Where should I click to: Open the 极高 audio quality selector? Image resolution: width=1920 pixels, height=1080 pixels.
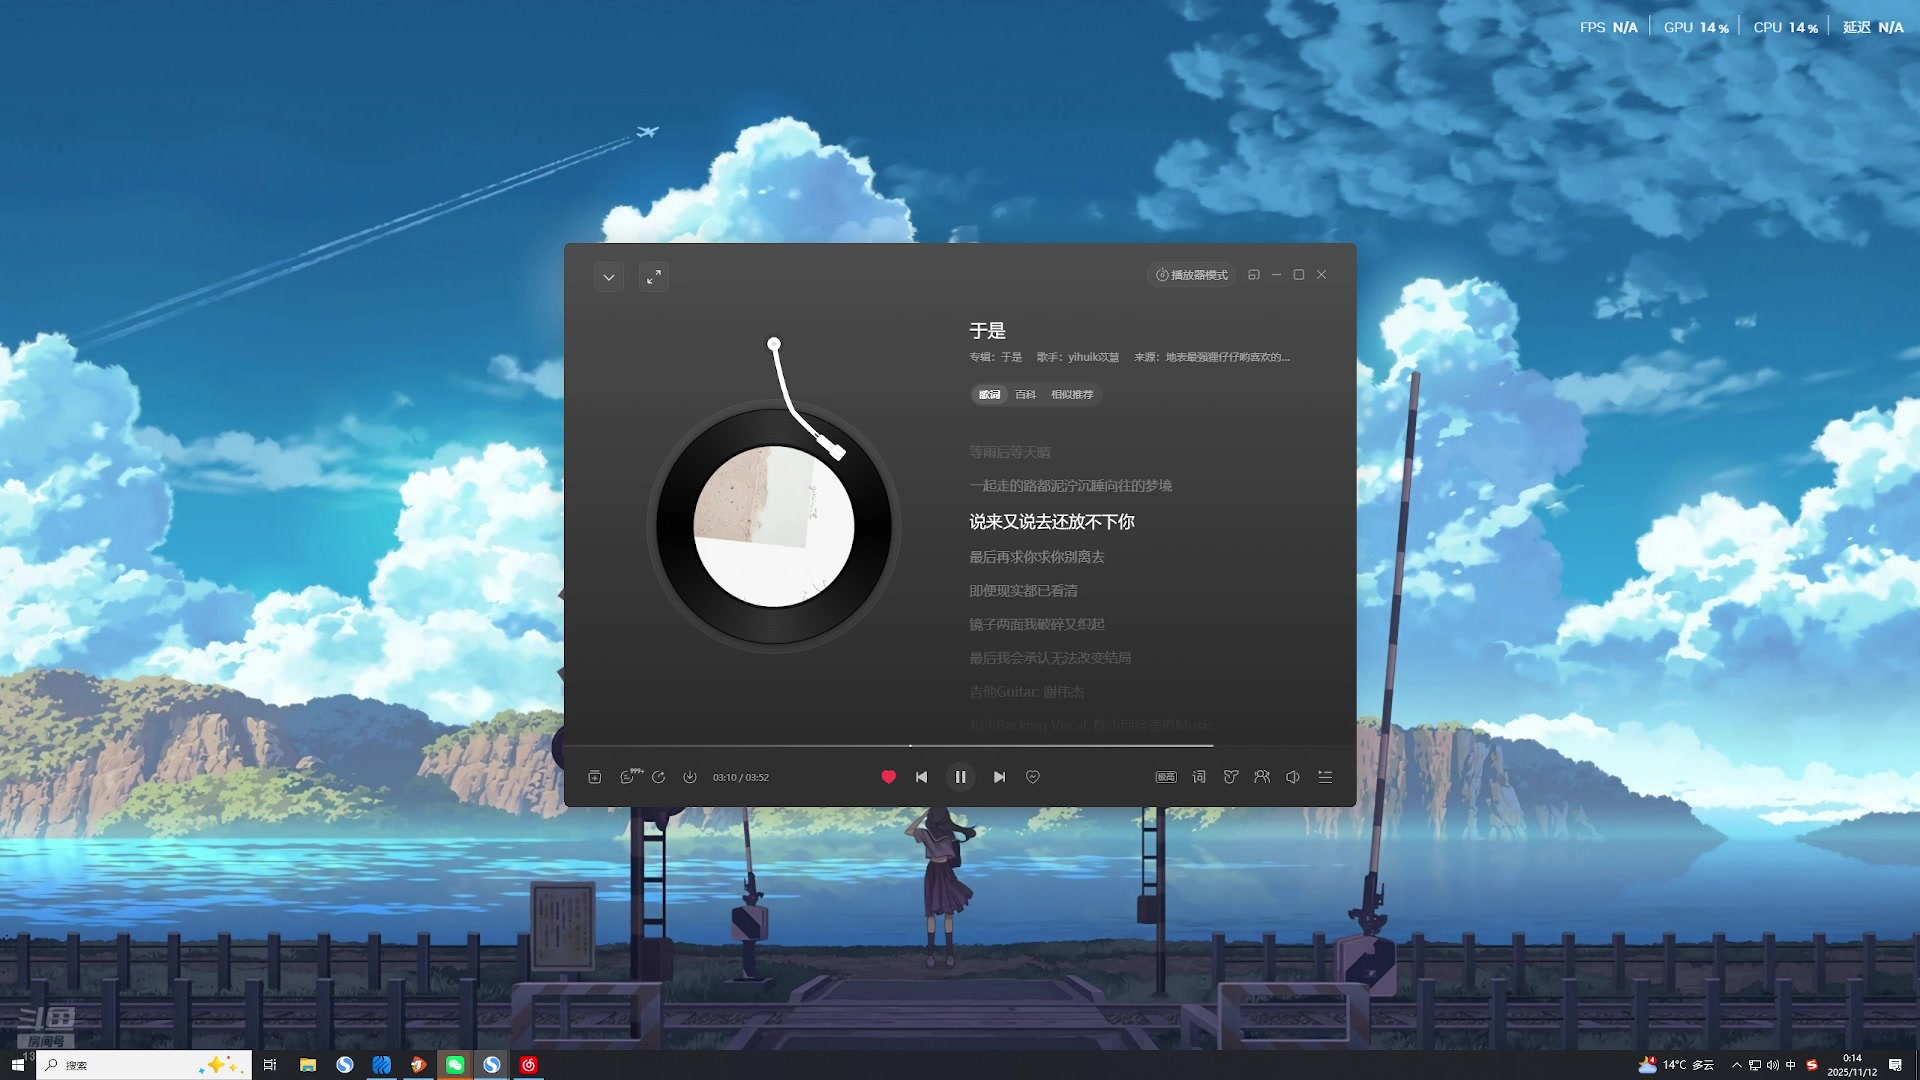pyautogui.click(x=1166, y=777)
